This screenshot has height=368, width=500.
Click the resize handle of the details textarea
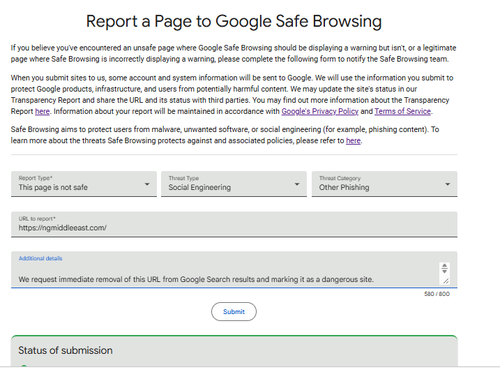coord(446,281)
